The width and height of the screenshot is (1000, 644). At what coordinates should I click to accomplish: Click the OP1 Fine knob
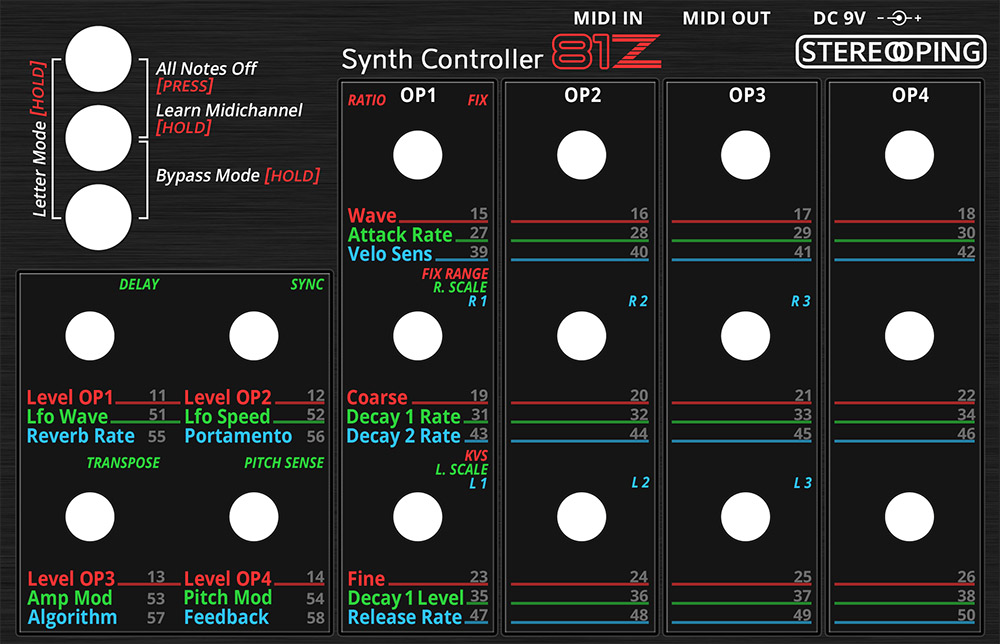click(418, 516)
